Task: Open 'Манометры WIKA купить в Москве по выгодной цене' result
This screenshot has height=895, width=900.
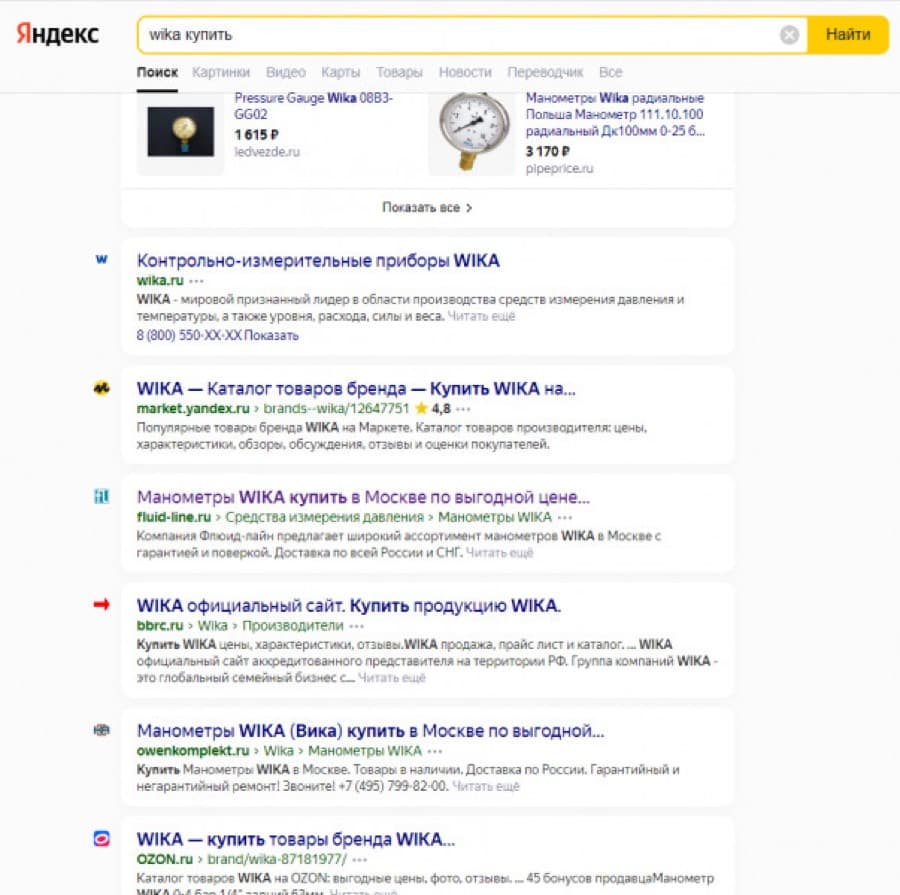Action: click(363, 497)
